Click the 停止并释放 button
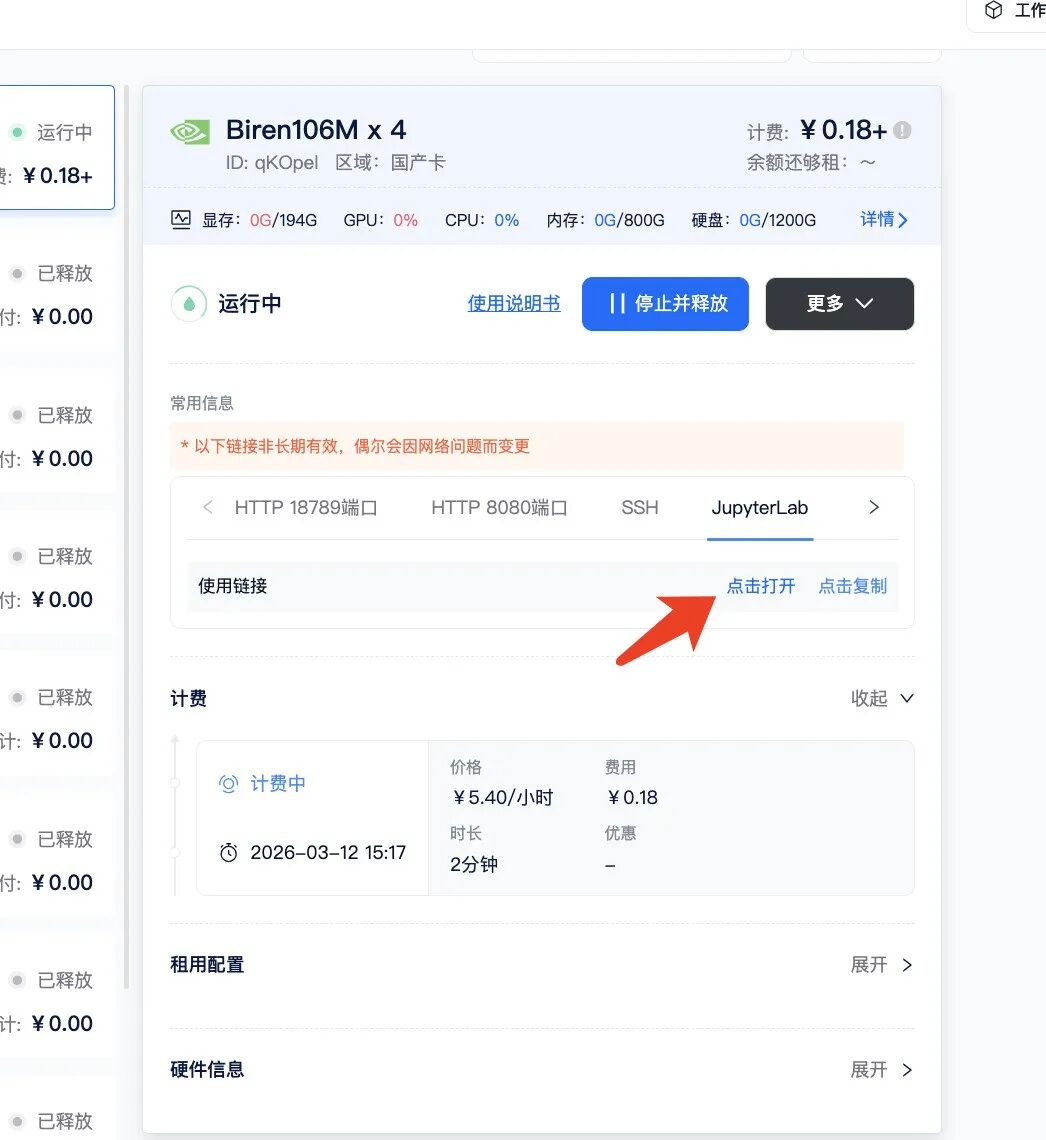This screenshot has height=1140, width=1046. [x=665, y=303]
